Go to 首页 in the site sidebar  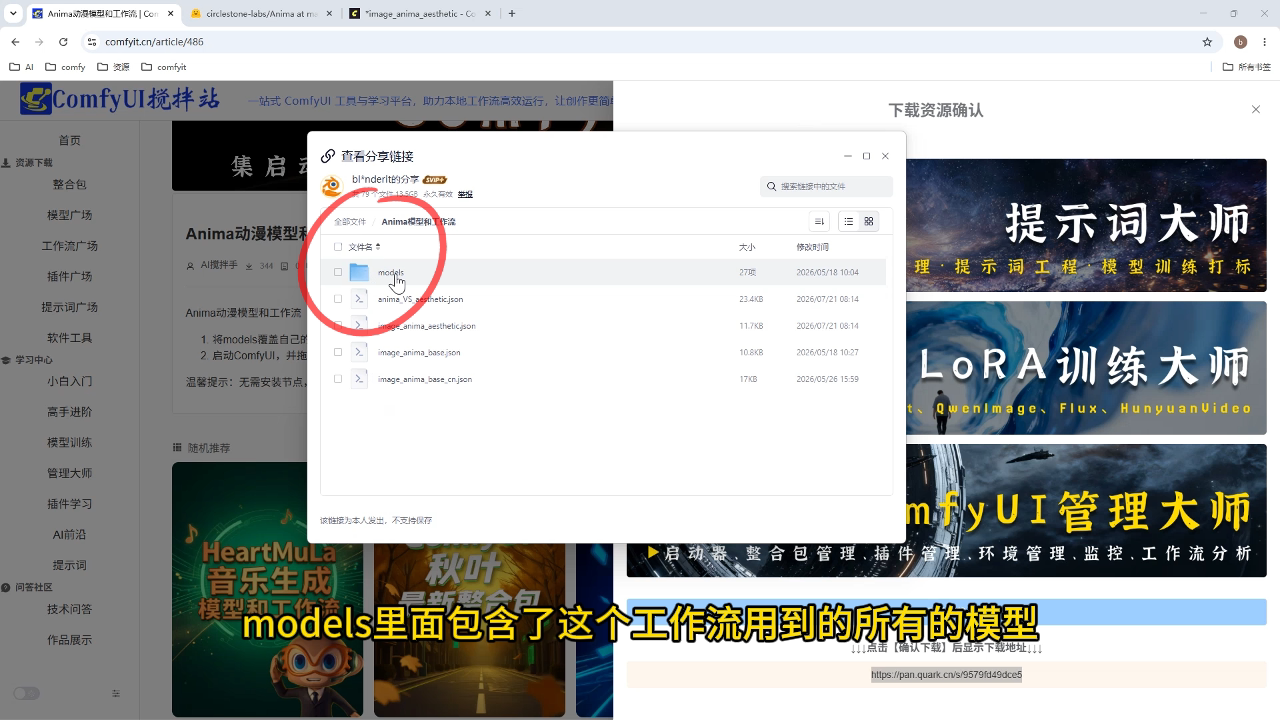coord(69,141)
